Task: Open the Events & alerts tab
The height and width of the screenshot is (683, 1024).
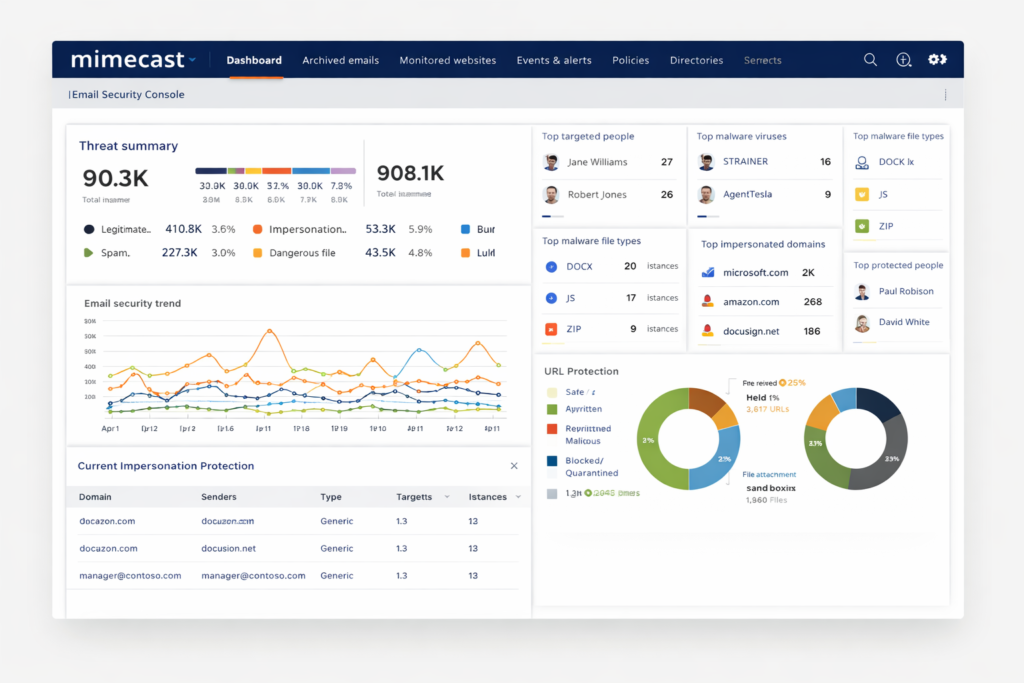Action: click(554, 60)
